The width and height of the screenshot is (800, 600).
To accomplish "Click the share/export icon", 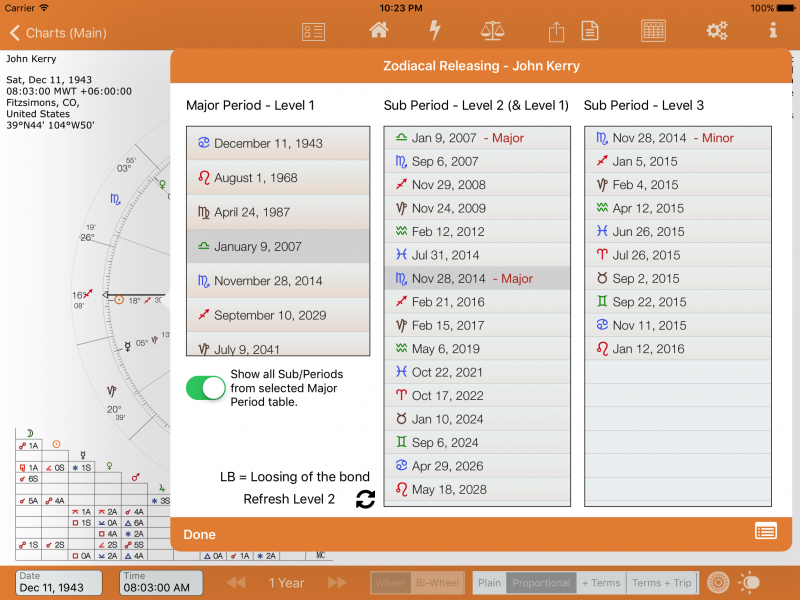I will point(555,31).
